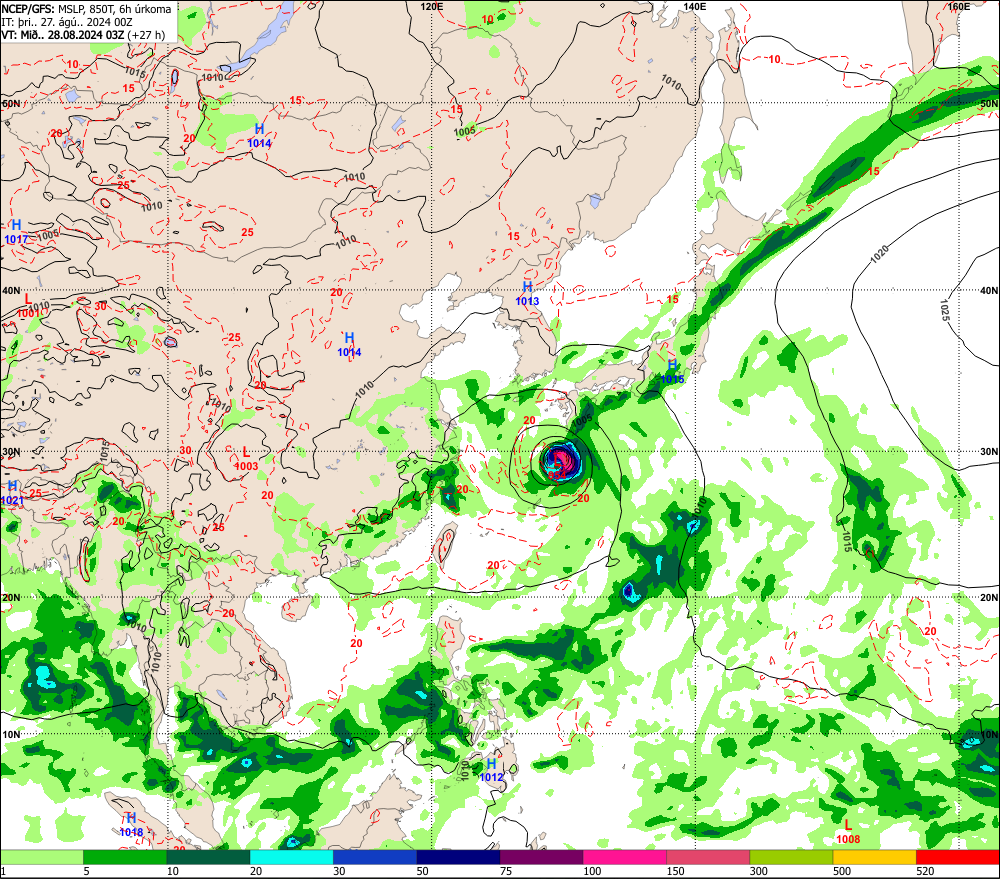
Task: Click the legend value 300
Action: (759, 871)
